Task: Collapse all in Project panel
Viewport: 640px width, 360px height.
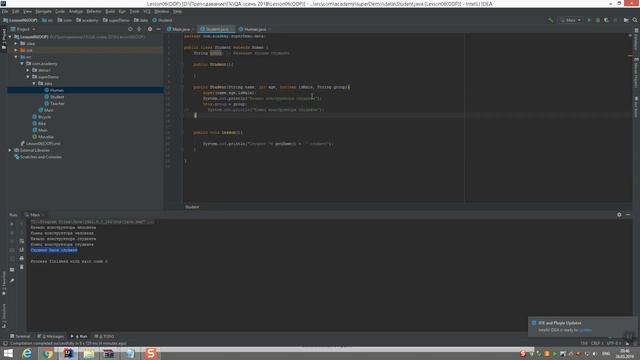Action: click(139, 29)
